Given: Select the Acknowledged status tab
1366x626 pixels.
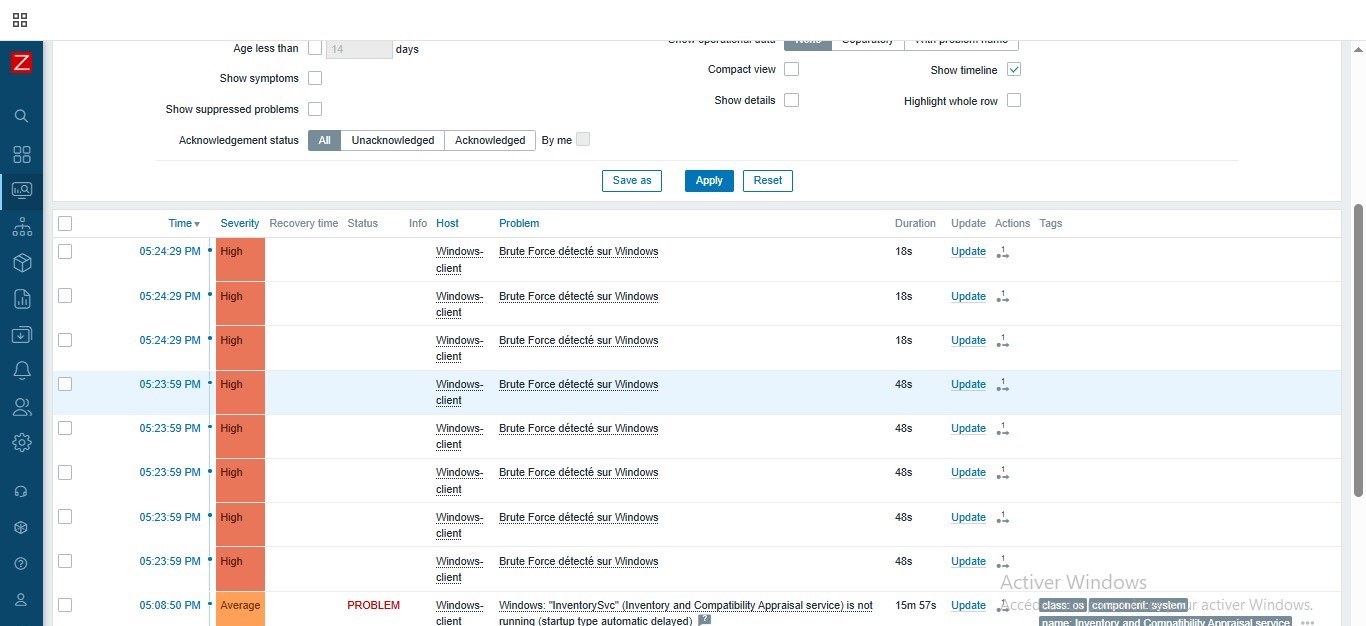Looking at the screenshot, I should [490, 140].
